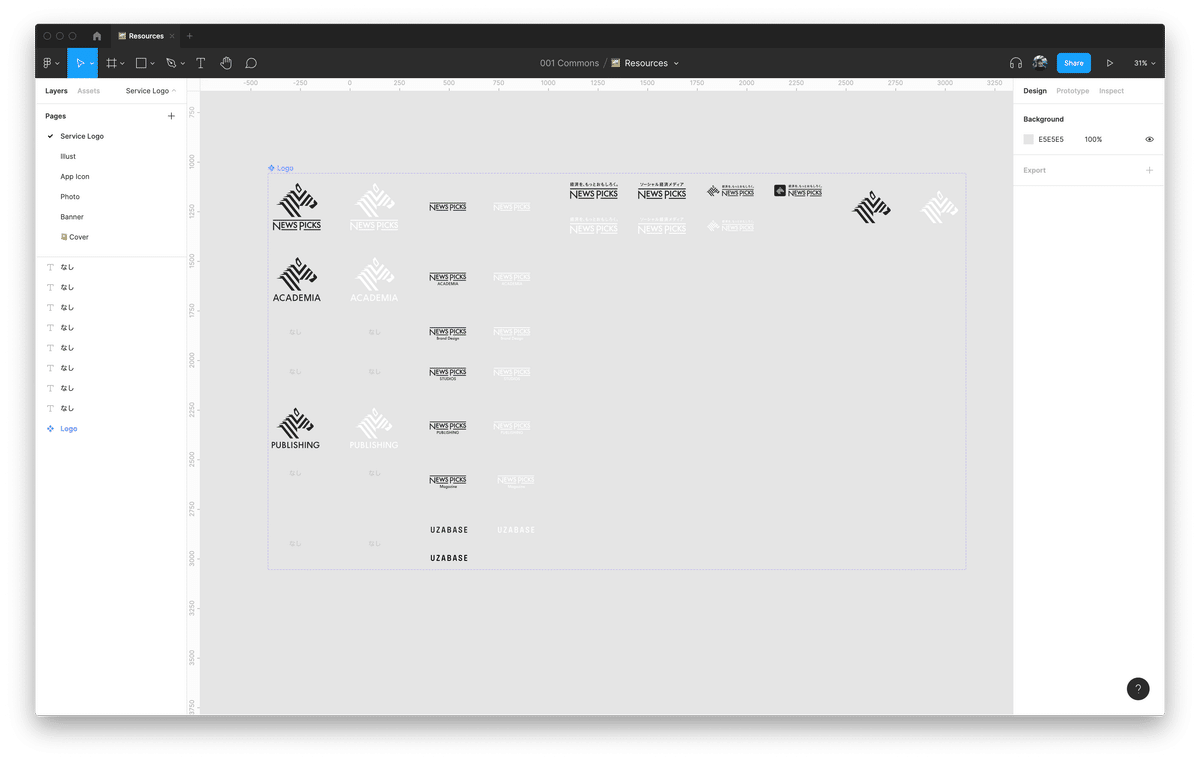Select the Comment tool
The width and height of the screenshot is (1200, 762).
[x=251, y=63]
